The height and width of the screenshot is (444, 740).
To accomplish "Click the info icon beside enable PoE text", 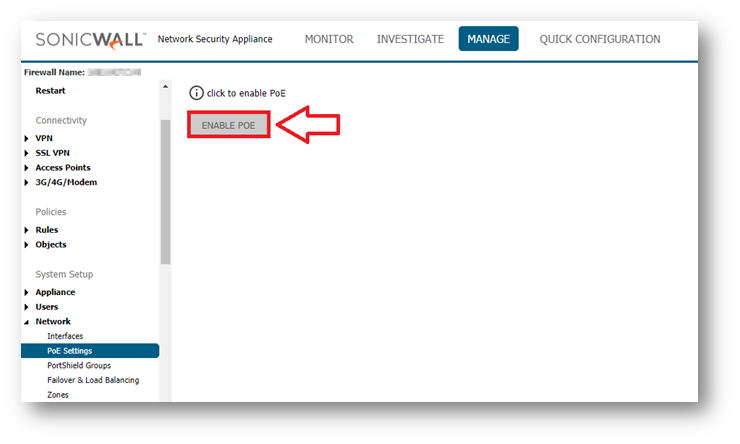I will coord(196,93).
